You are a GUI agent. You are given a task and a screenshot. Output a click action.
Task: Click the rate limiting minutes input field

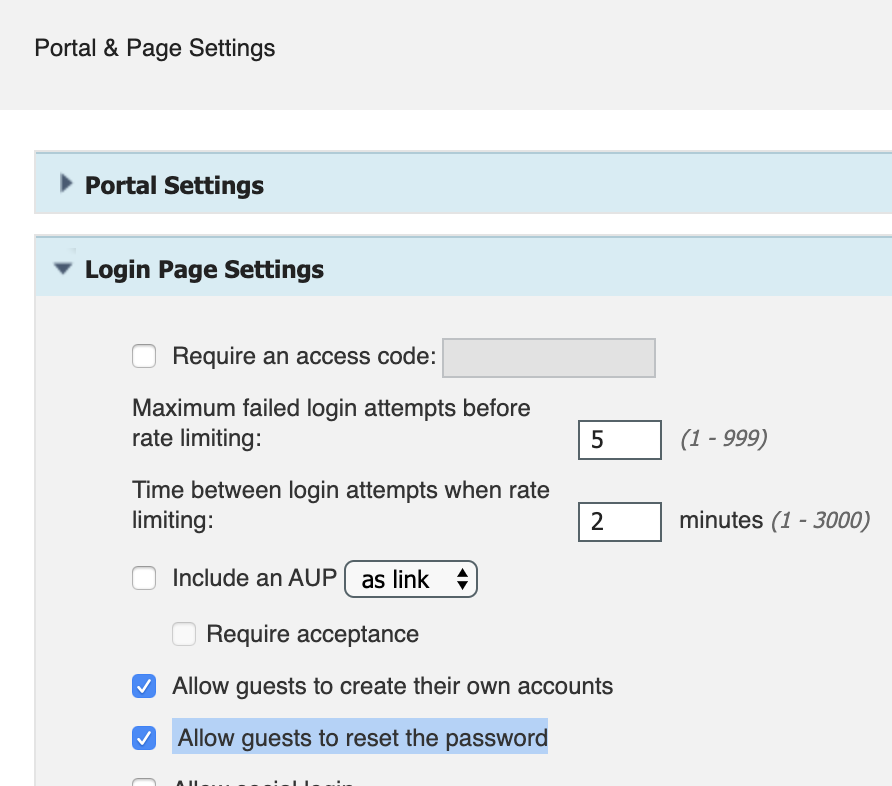coord(619,521)
